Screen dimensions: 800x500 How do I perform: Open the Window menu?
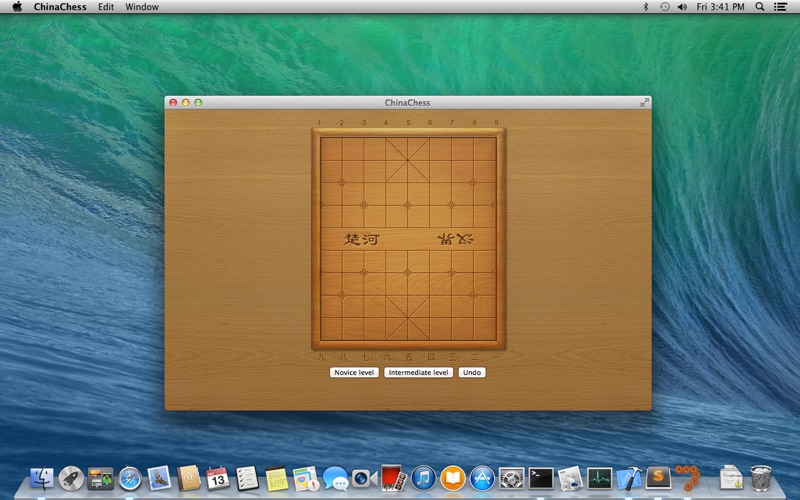tap(142, 7)
